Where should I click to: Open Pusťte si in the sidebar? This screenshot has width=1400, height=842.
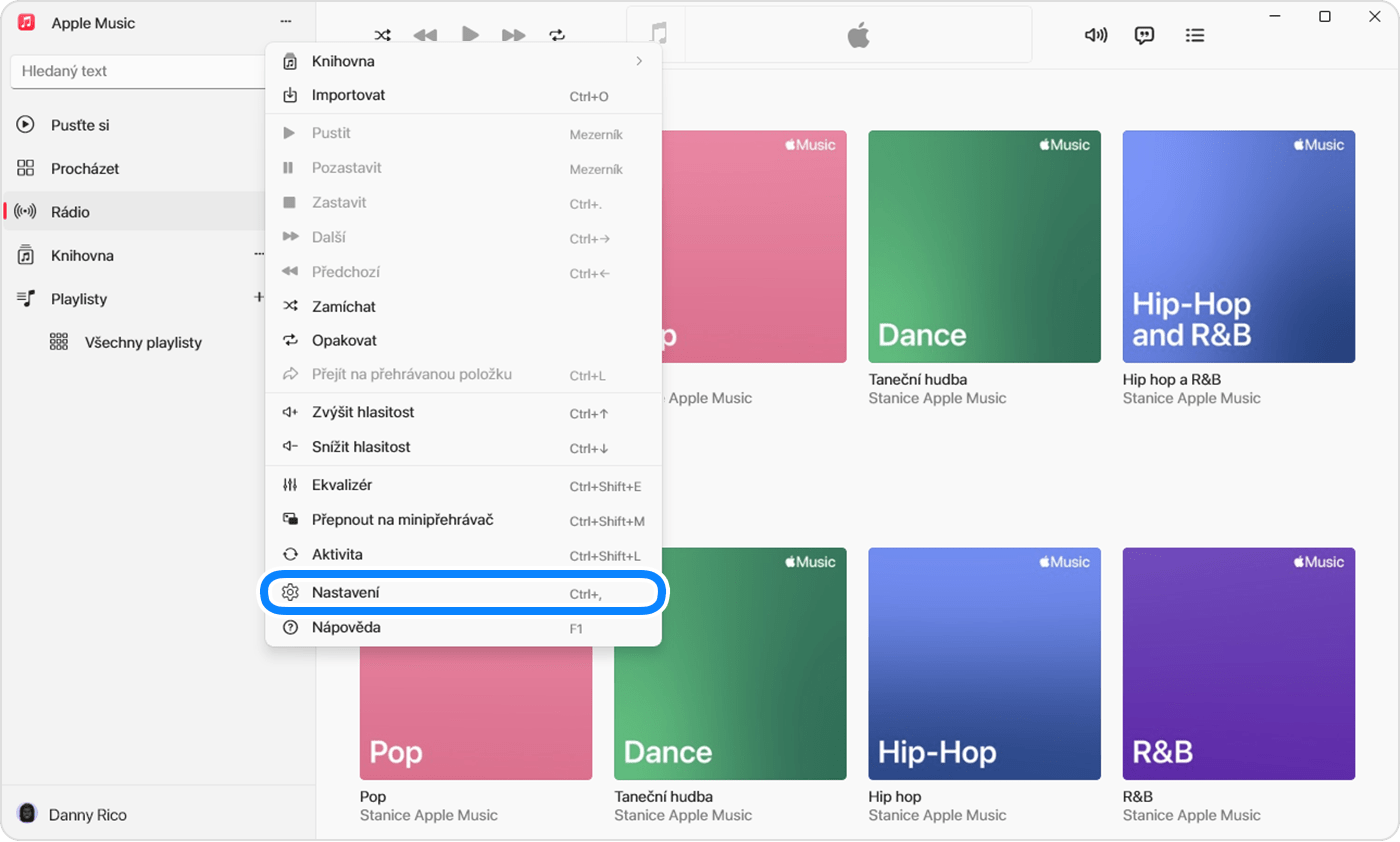[x=134, y=125]
